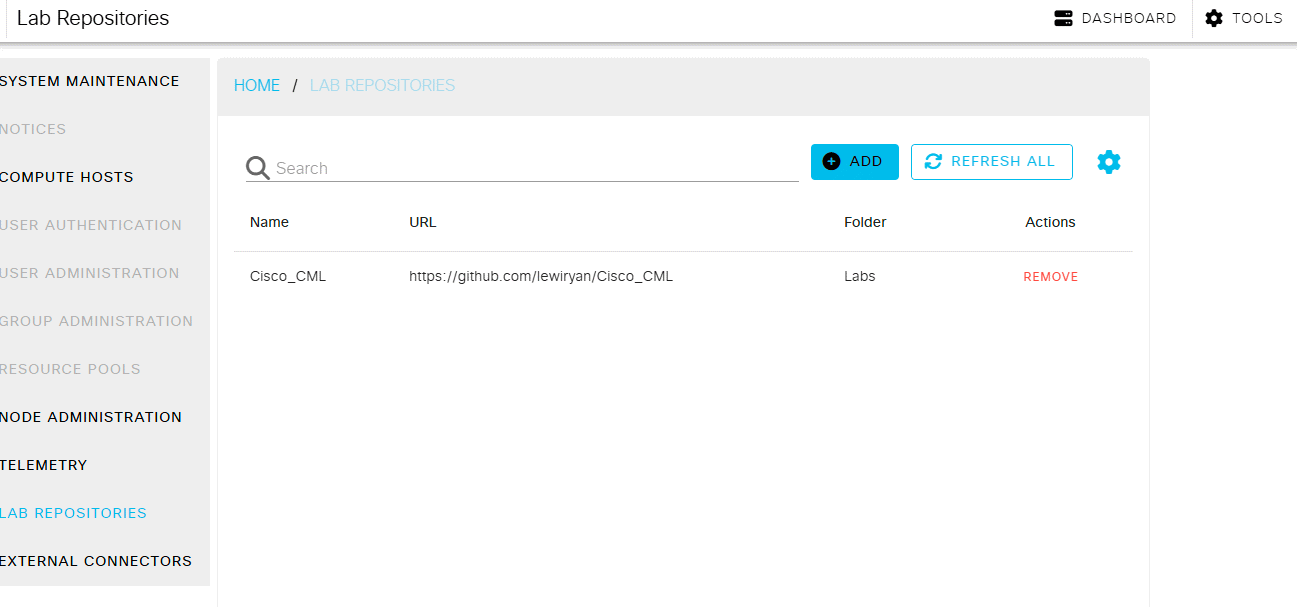
Task: Click the Name column header
Action: 269,222
